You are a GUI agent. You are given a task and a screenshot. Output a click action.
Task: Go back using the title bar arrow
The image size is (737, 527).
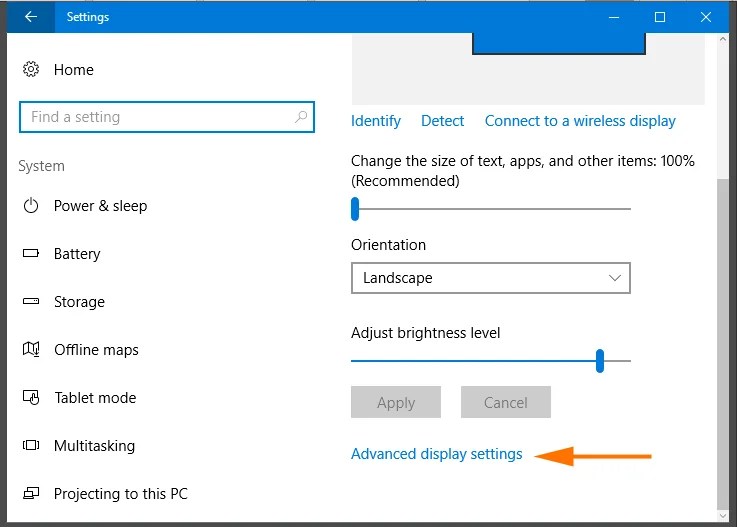click(x=31, y=17)
